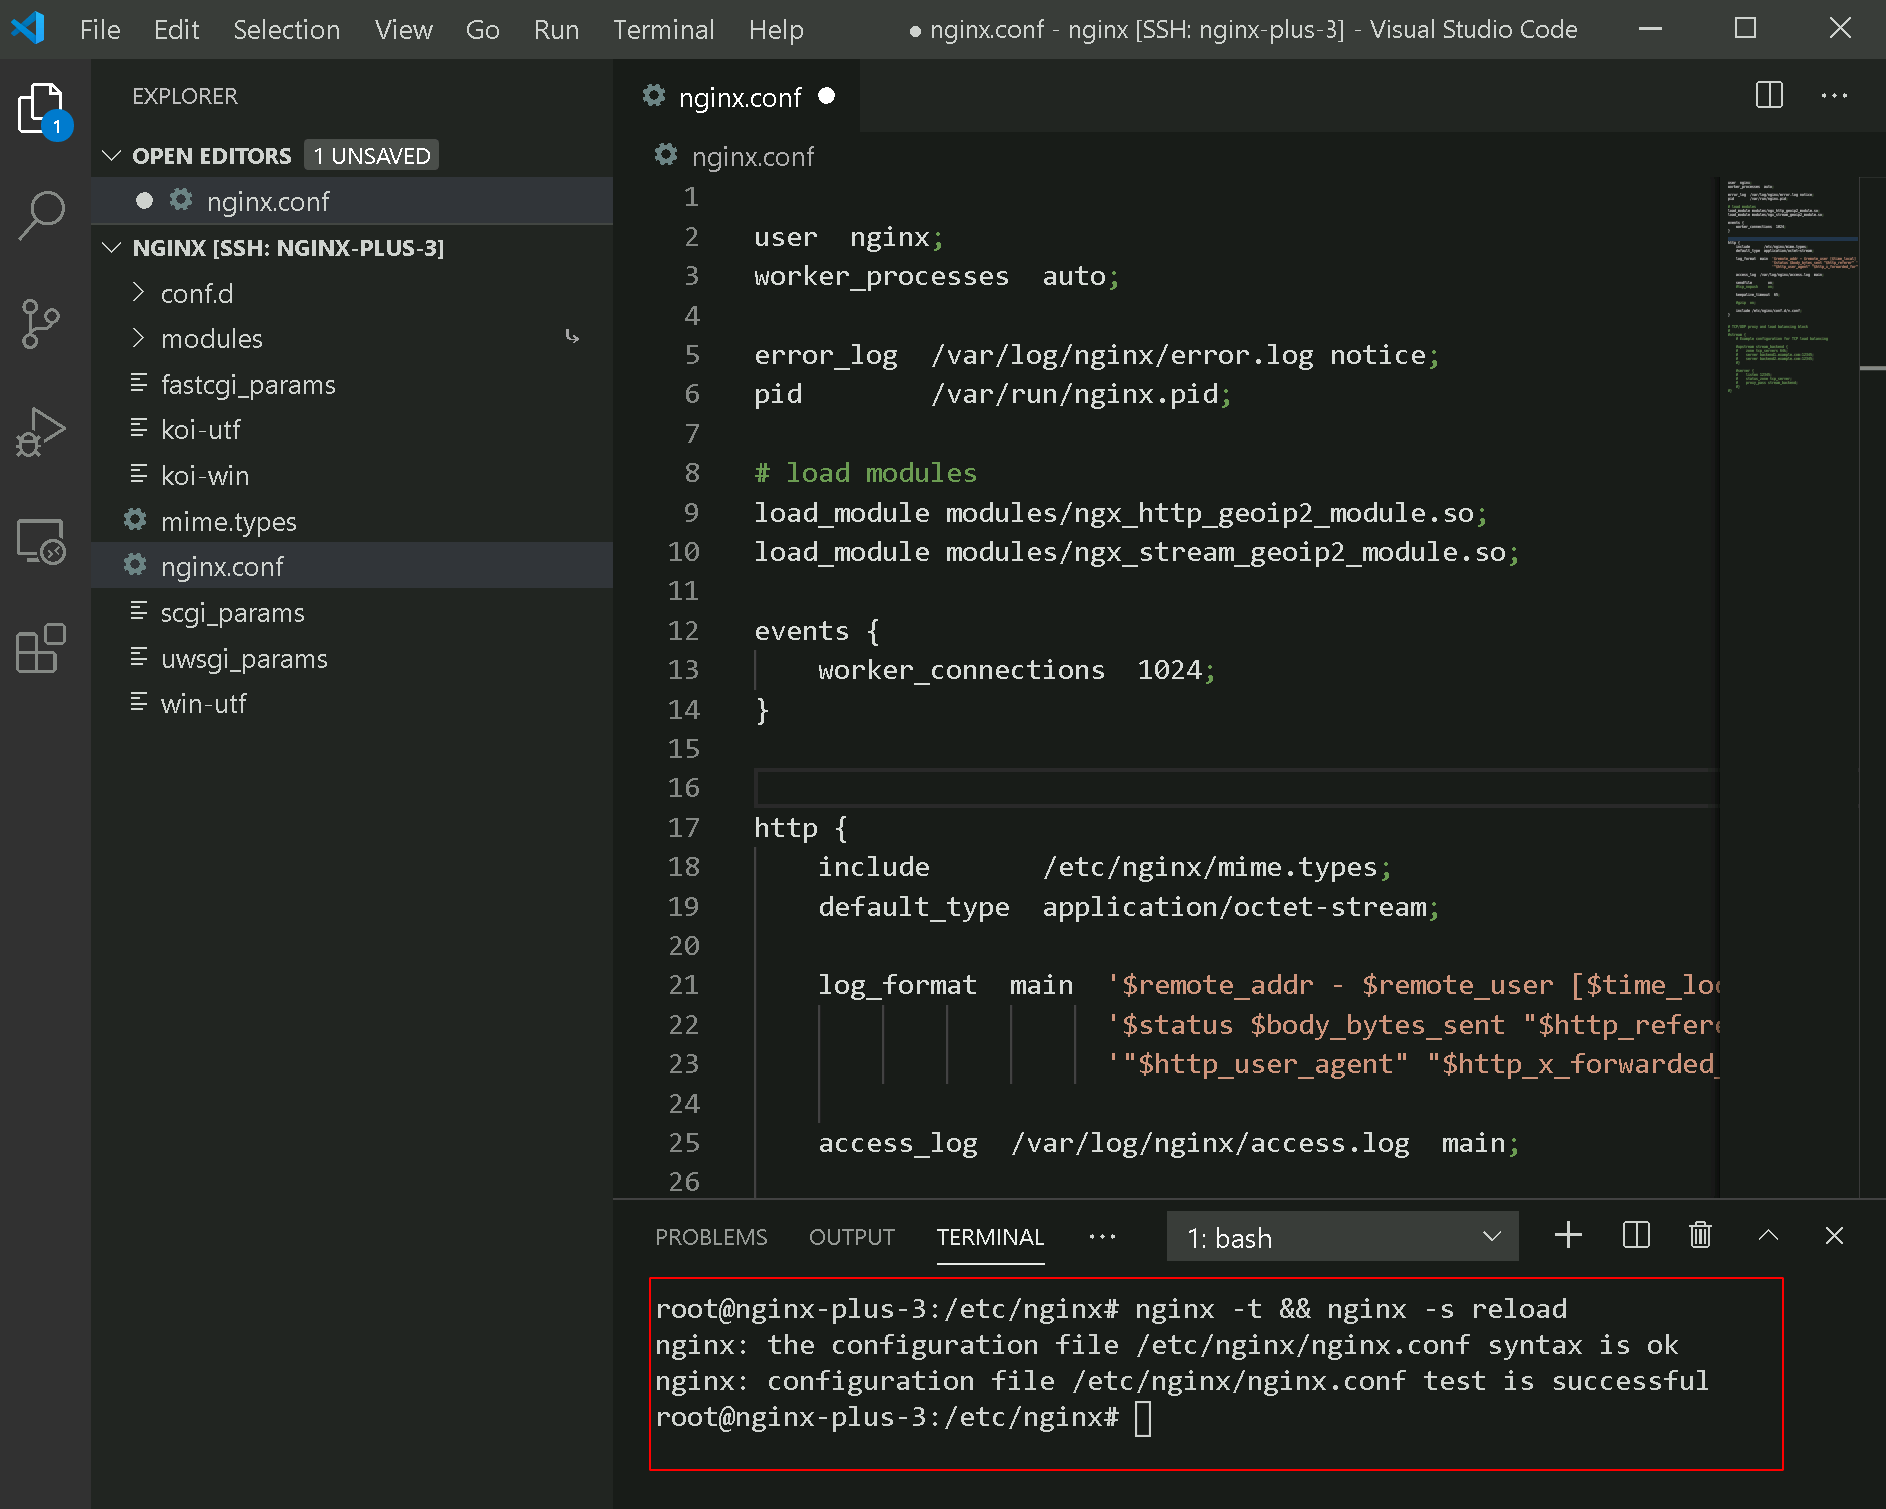Maximize the terminal panel with chevron-up icon
This screenshot has height=1509, width=1886.
(1768, 1235)
